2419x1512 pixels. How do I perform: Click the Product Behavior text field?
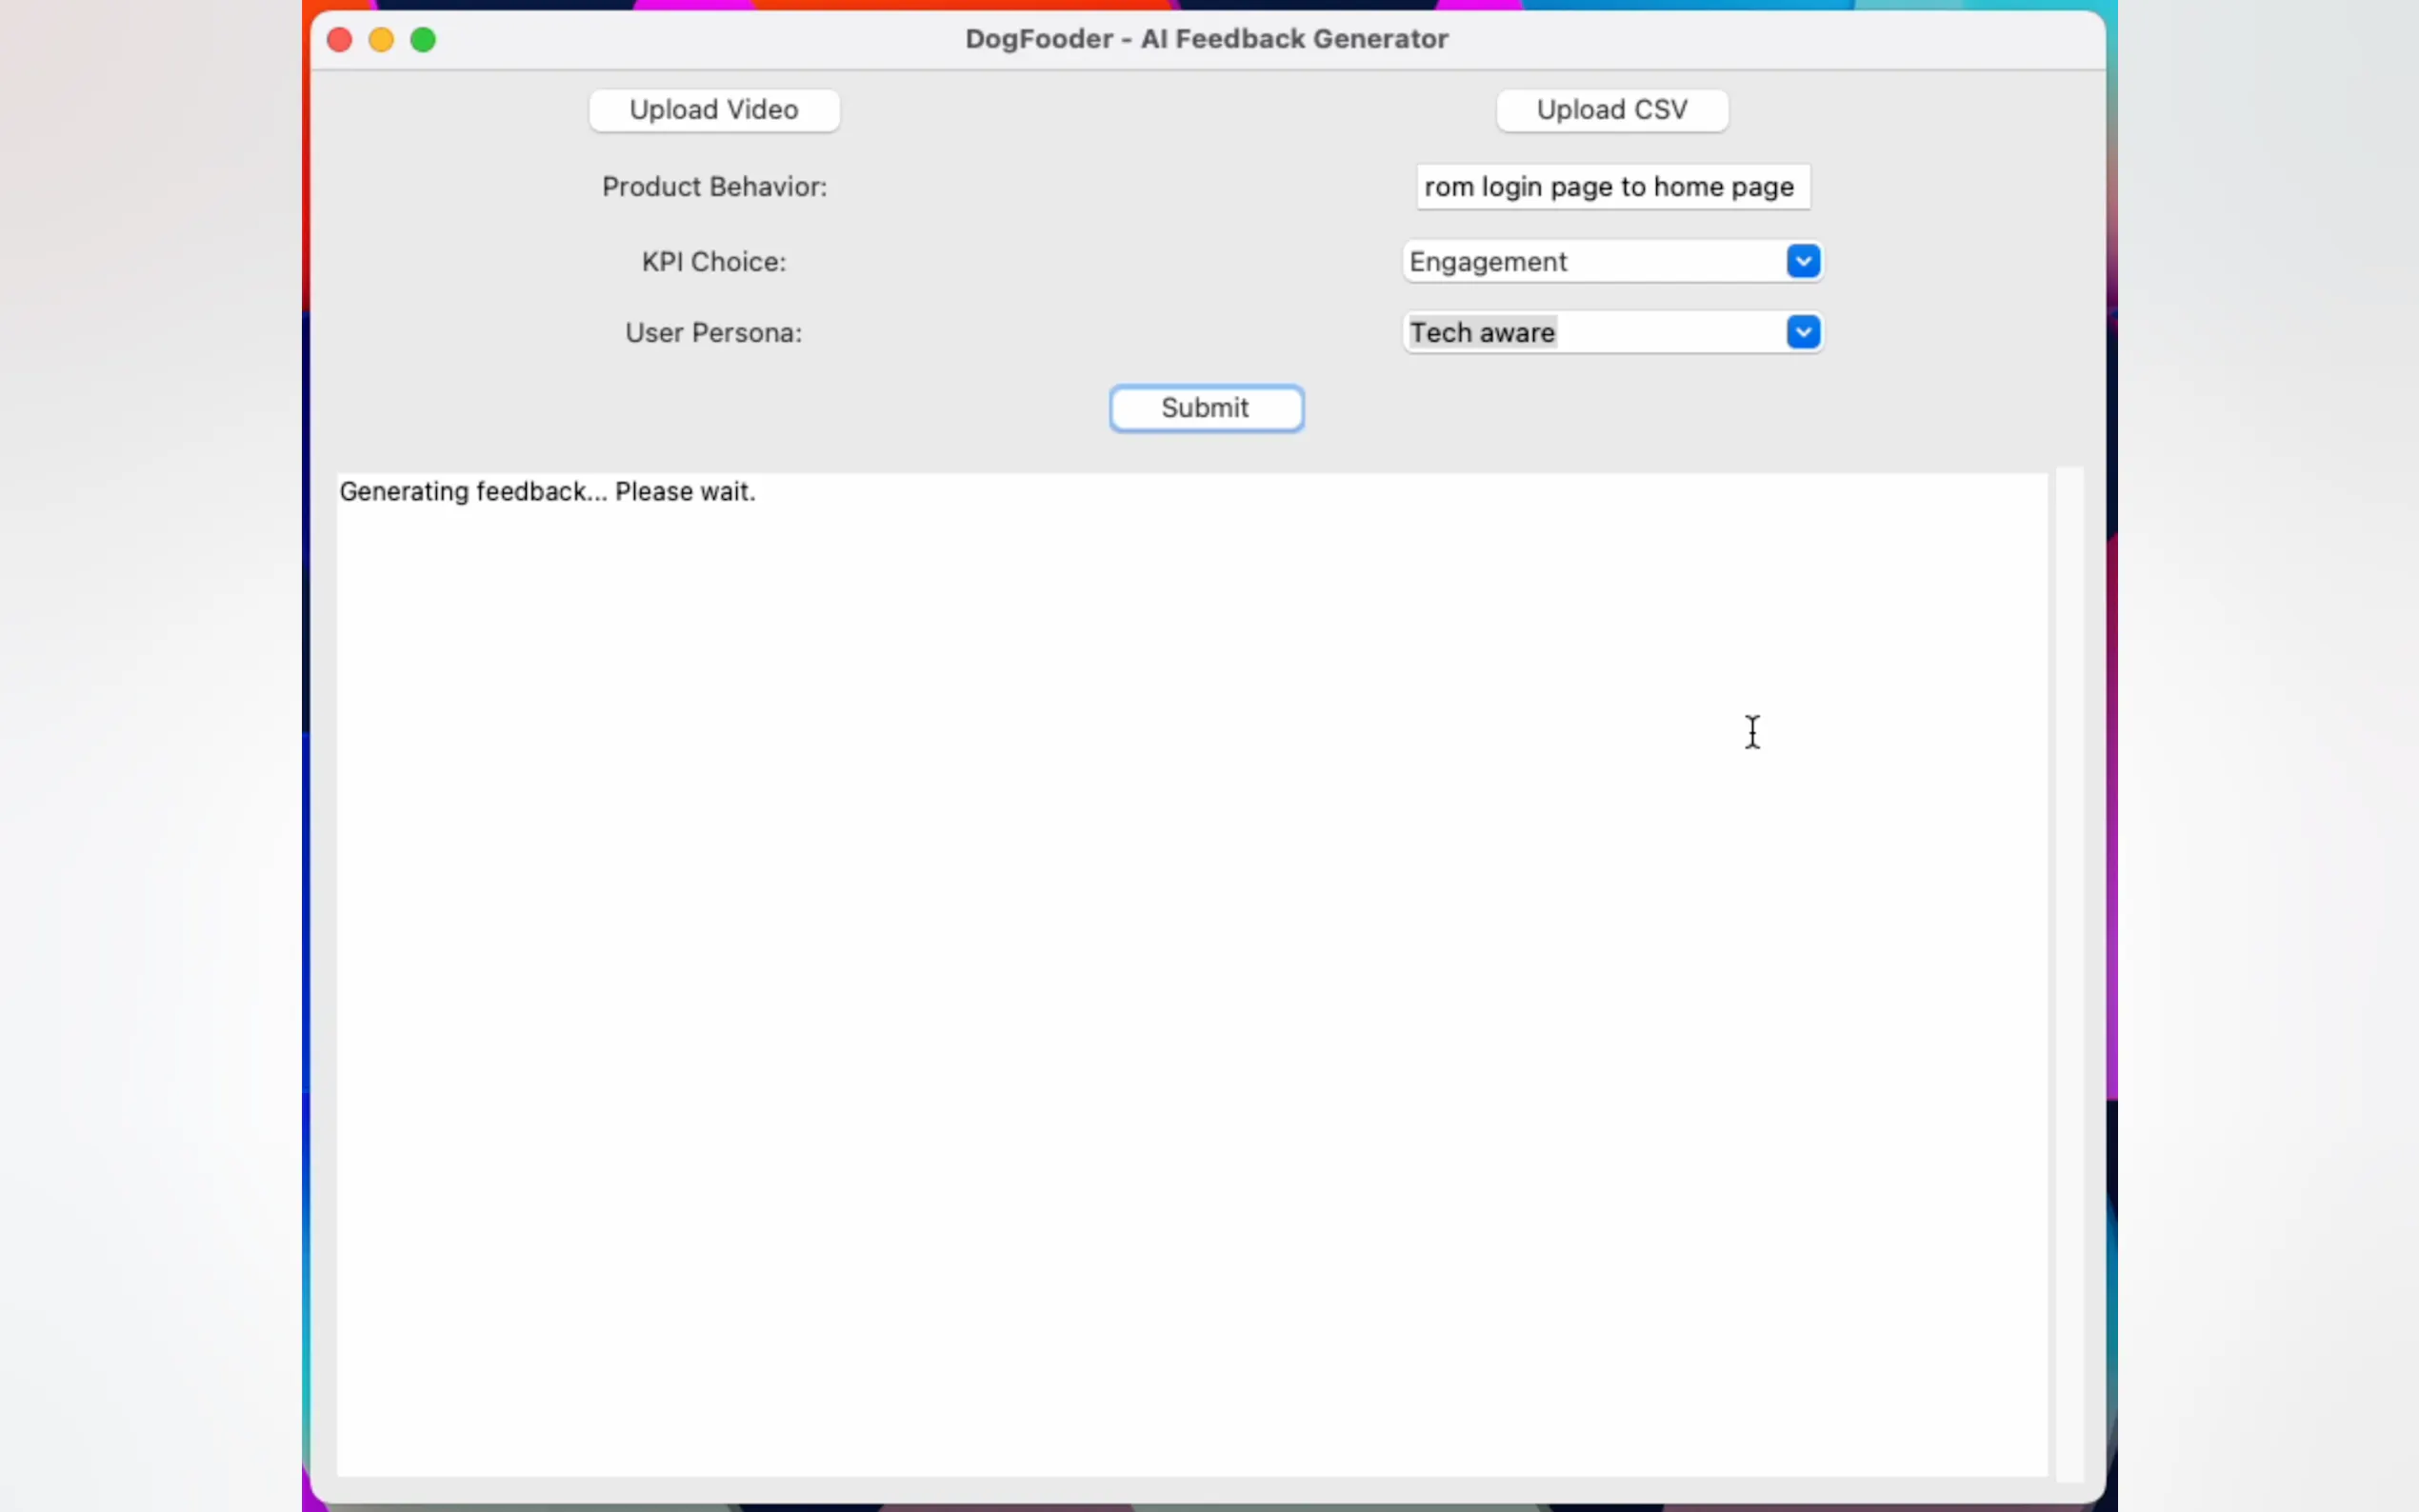click(x=1611, y=187)
